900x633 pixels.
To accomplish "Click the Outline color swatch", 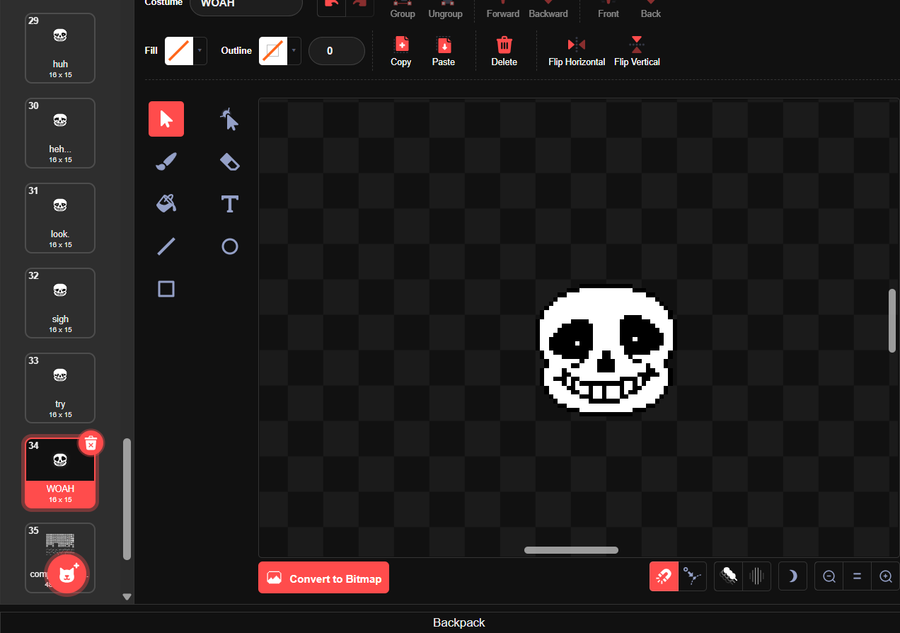I will [273, 51].
